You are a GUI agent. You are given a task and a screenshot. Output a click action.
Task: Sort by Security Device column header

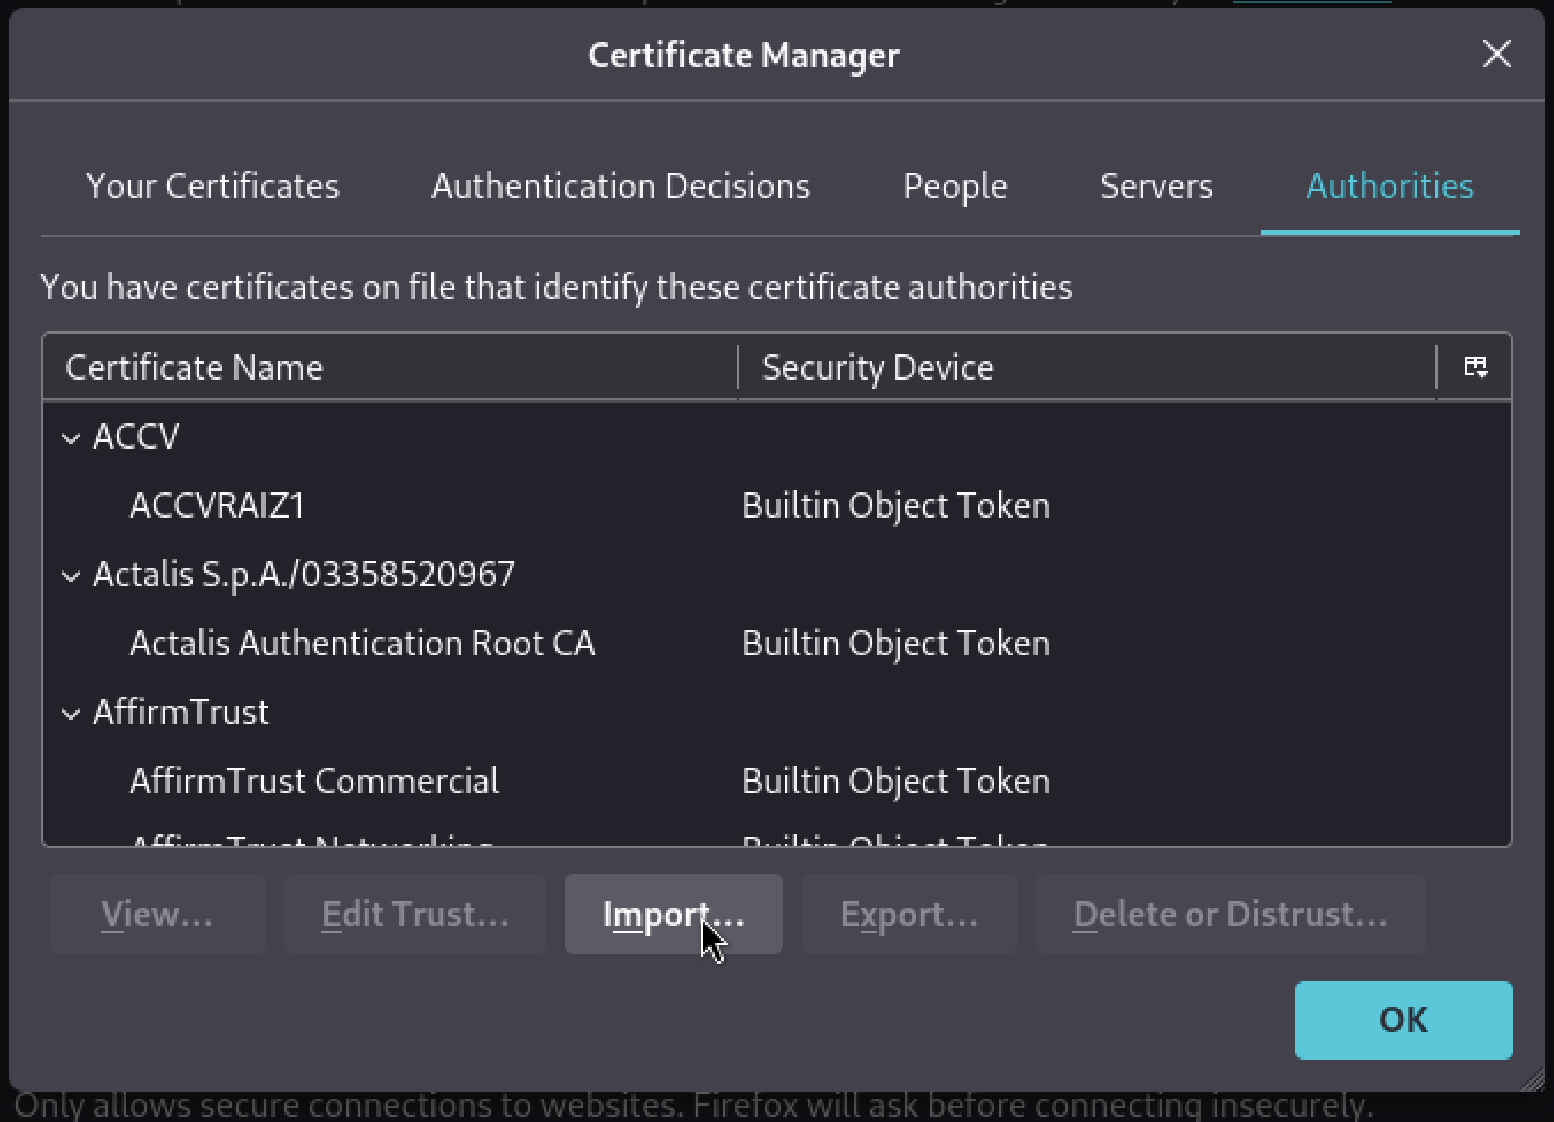1087,367
